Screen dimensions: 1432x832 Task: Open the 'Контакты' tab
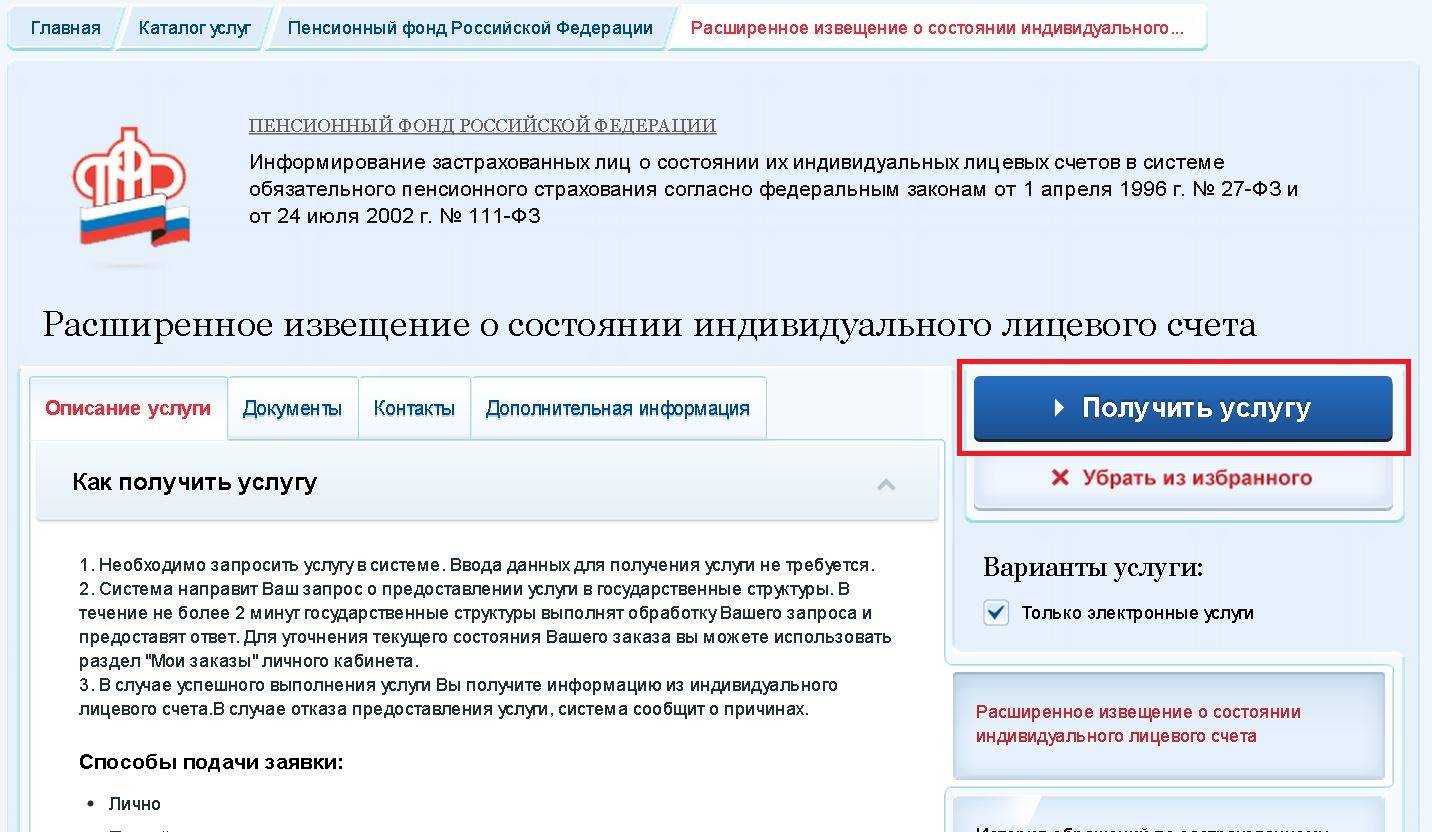pos(414,408)
